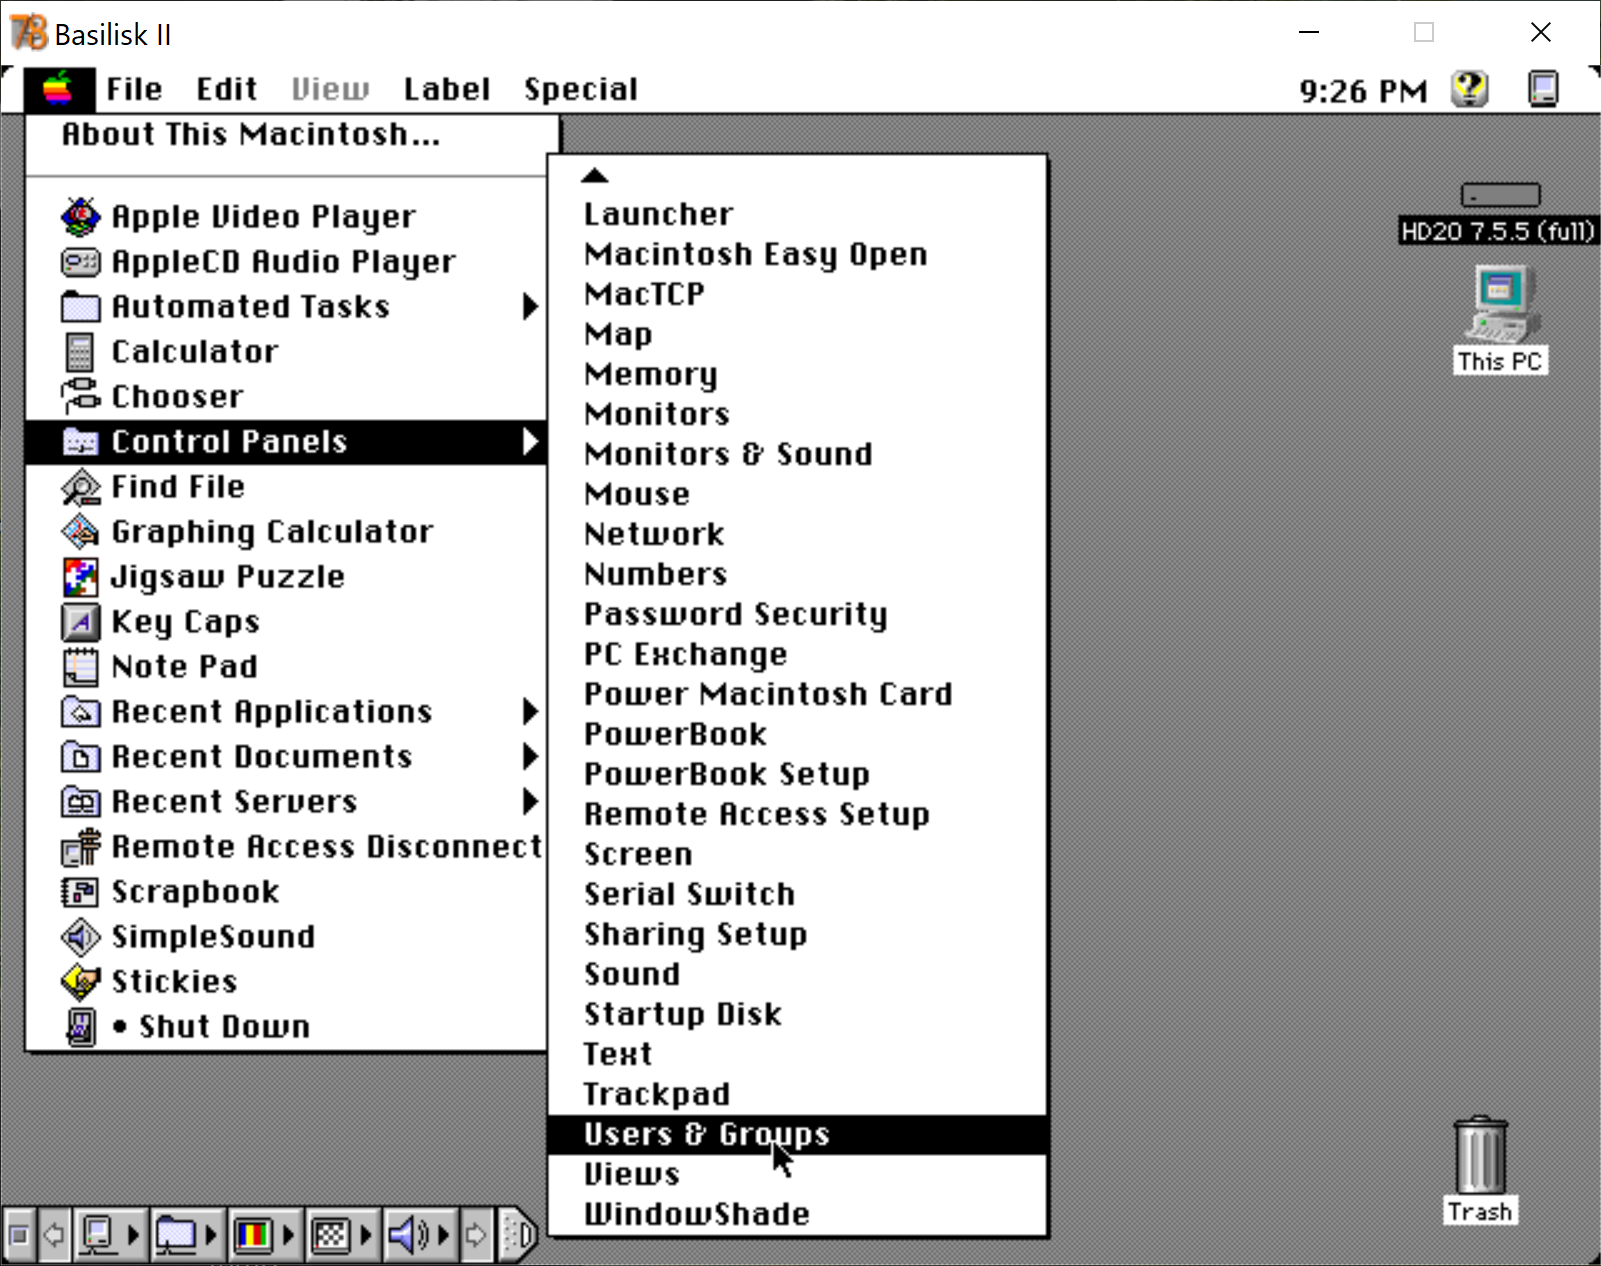The height and width of the screenshot is (1266, 1601).
Task: Open the Label menu
Action: pos(447,90)
